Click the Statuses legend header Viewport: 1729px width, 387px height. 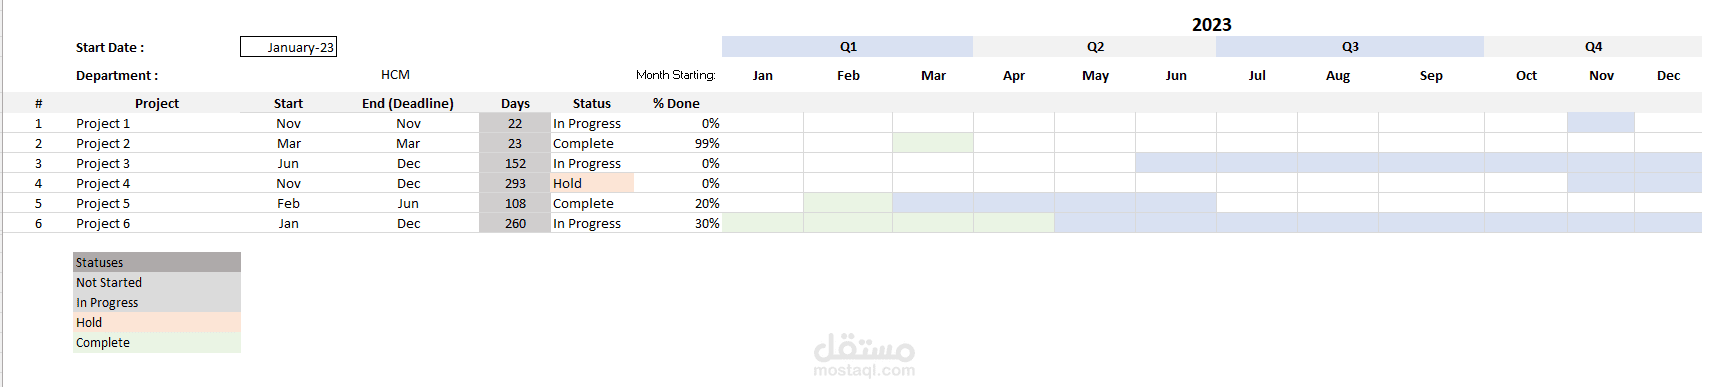(157, 262)
